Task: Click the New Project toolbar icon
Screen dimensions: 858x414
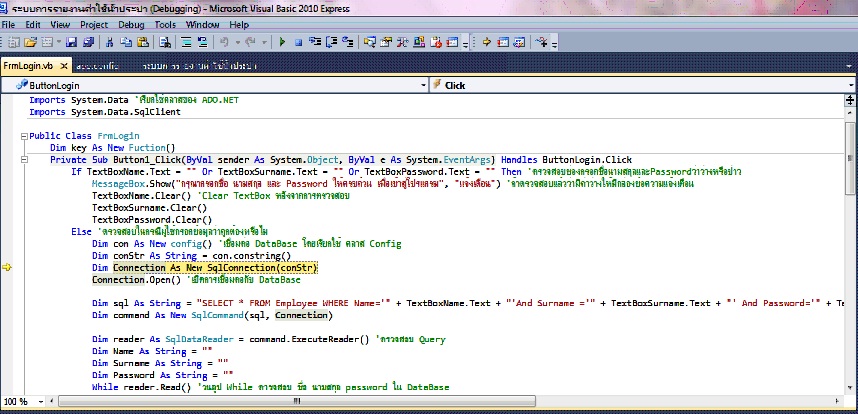Action: coord(14,42)
